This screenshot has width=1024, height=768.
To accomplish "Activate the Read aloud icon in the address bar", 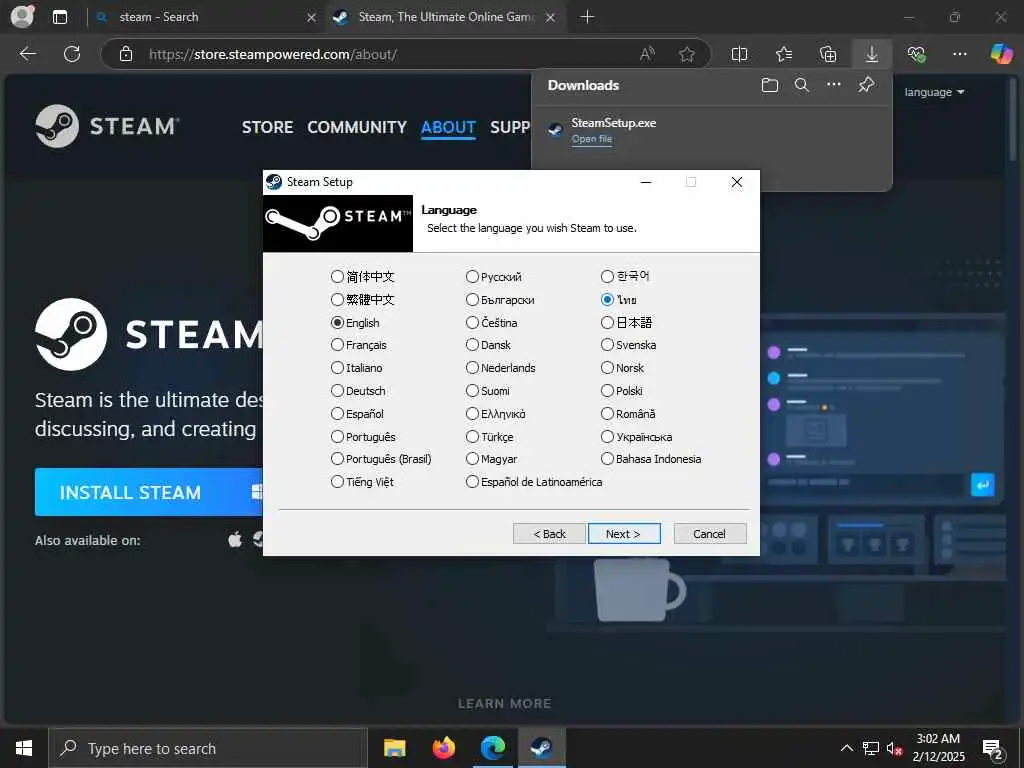I will [647, 54].
